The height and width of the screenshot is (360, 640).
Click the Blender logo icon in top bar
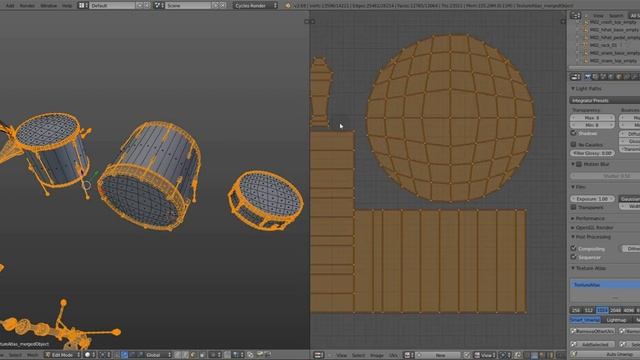tap(288, 6)
